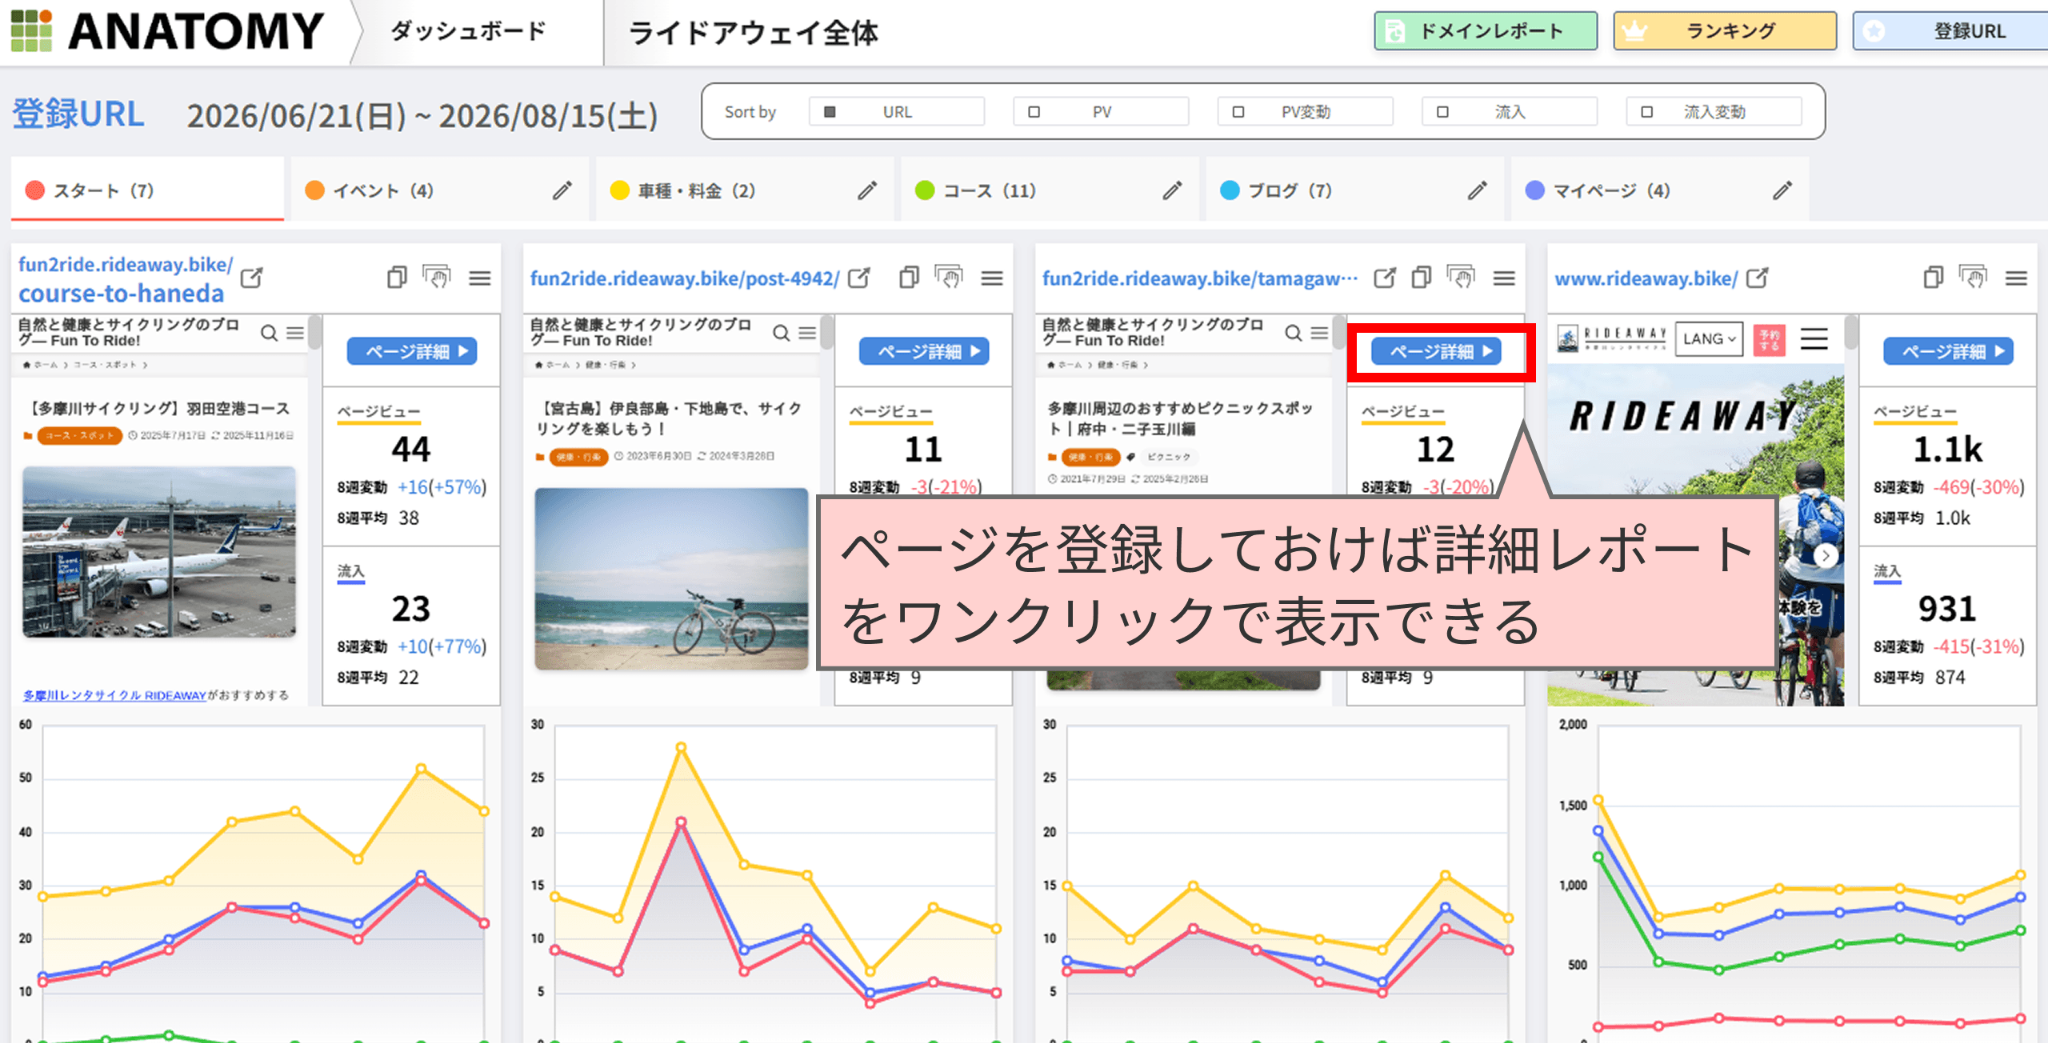Select Sort by PV option
The height and width of the screenshot is (1043, 2048).
[1101, 112]
